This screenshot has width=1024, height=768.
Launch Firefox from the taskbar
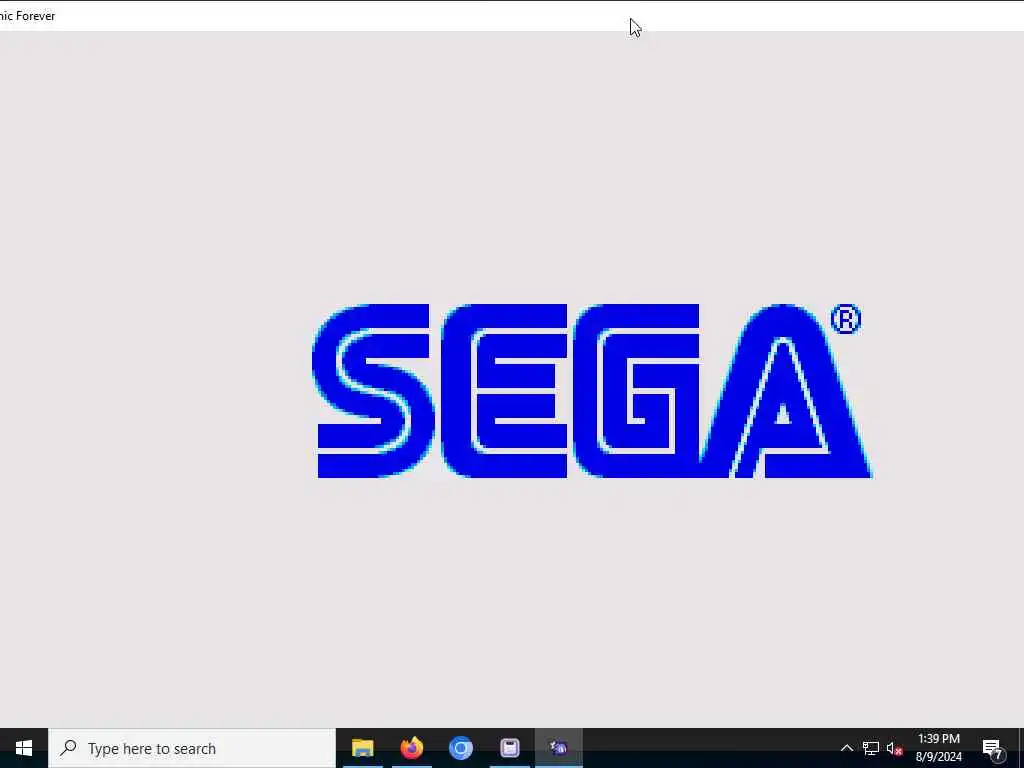[x=411, y=748]
